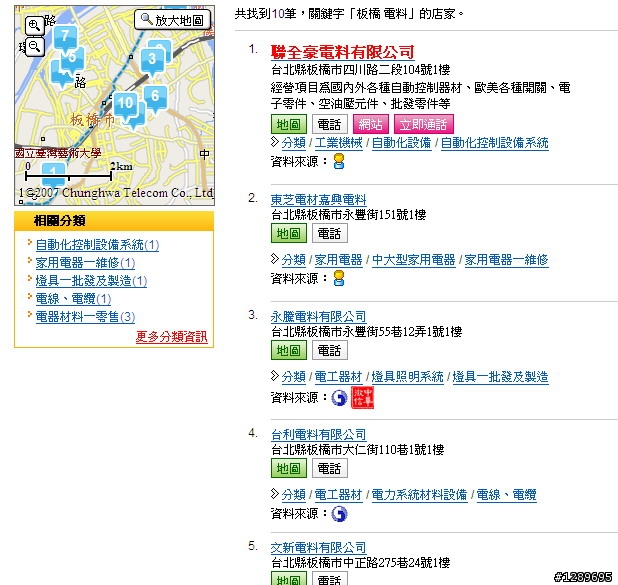Click 立即通話 instant call button

point(424,125)
